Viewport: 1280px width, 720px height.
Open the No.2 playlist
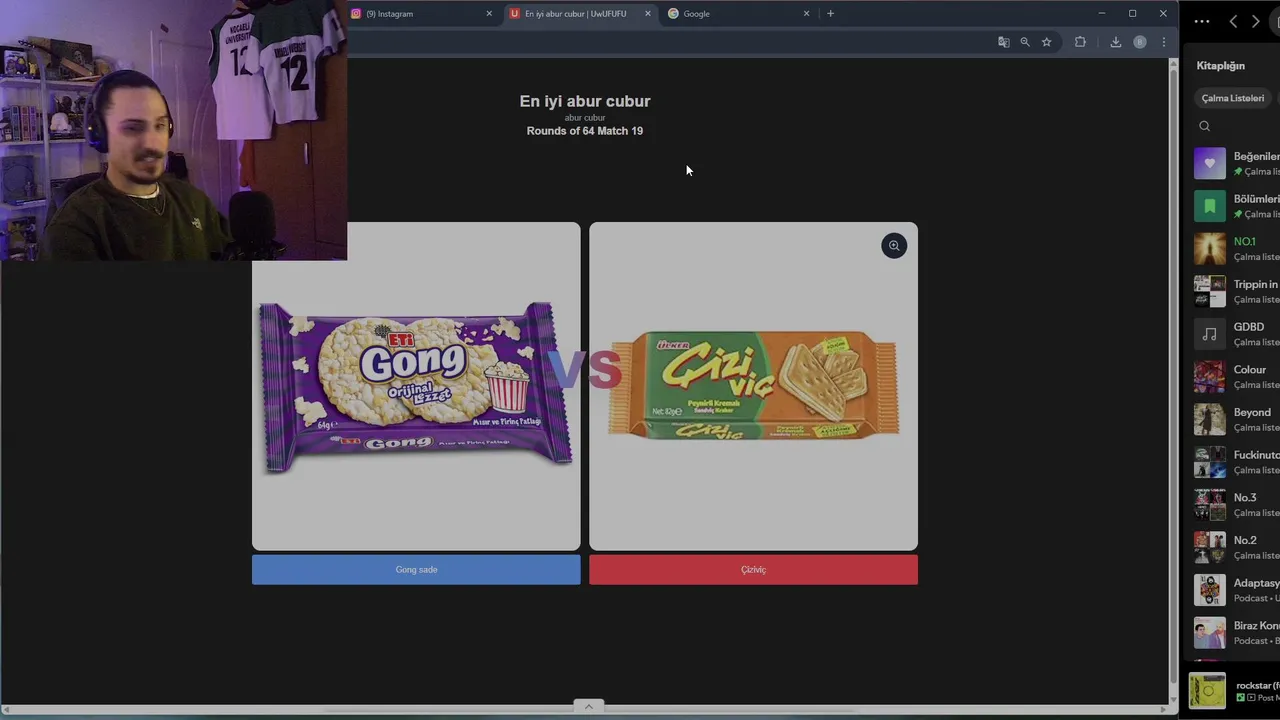click(x=1237, y=547)
